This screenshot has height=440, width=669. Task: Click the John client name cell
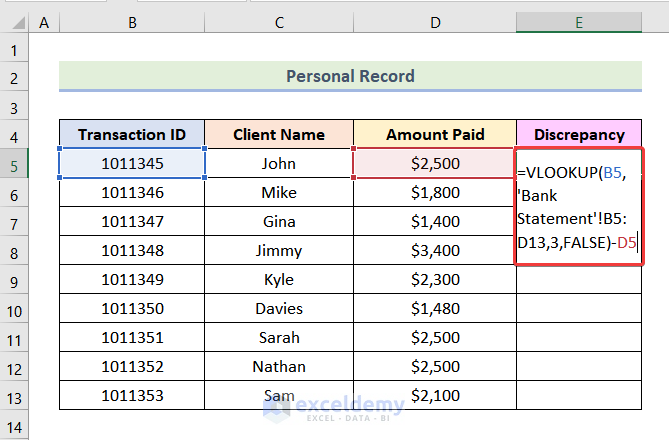pos(279,163)
